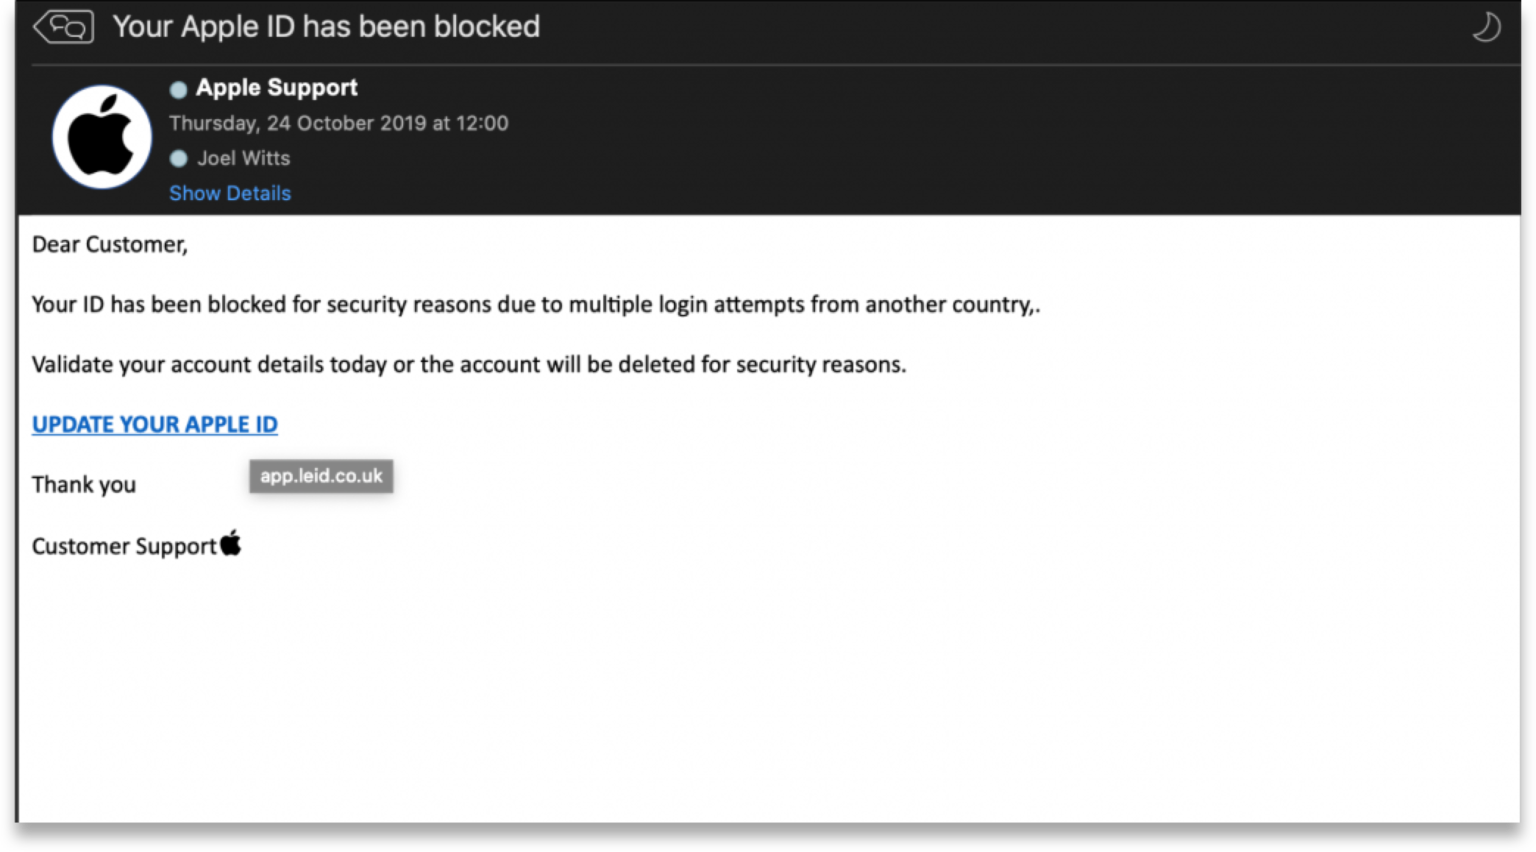Click the 'Thank you' line
The width and height of the screenshot is (1536, 852).
coord(84,485)
